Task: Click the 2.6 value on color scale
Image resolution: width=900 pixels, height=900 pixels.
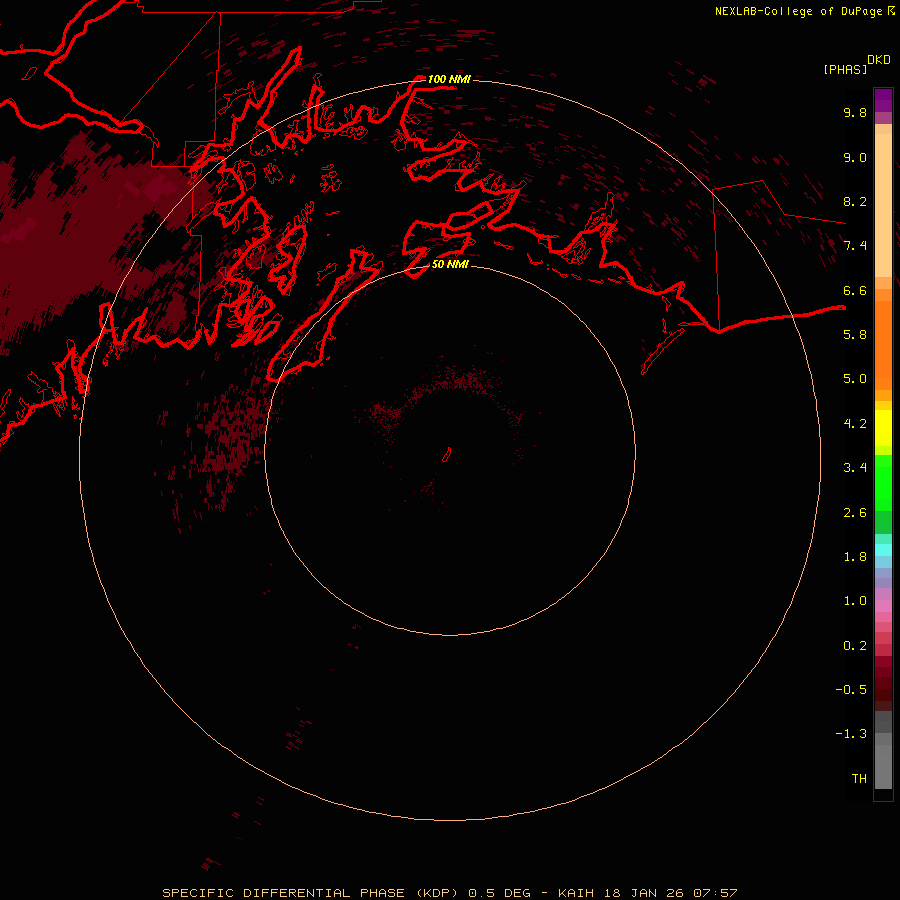Action: pyautogui.click(x=855, y=513)
